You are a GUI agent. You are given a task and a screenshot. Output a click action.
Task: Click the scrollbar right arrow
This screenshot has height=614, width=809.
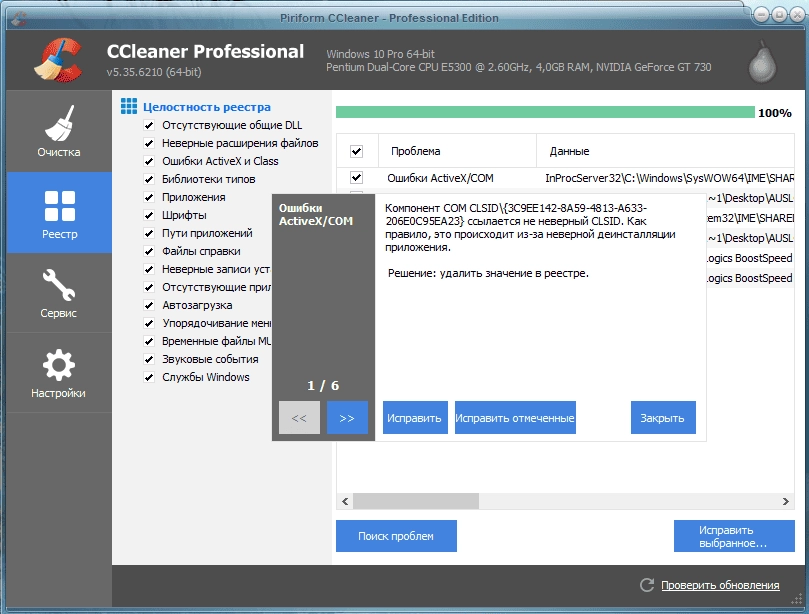pyautogui.click(x=786, y=501)
